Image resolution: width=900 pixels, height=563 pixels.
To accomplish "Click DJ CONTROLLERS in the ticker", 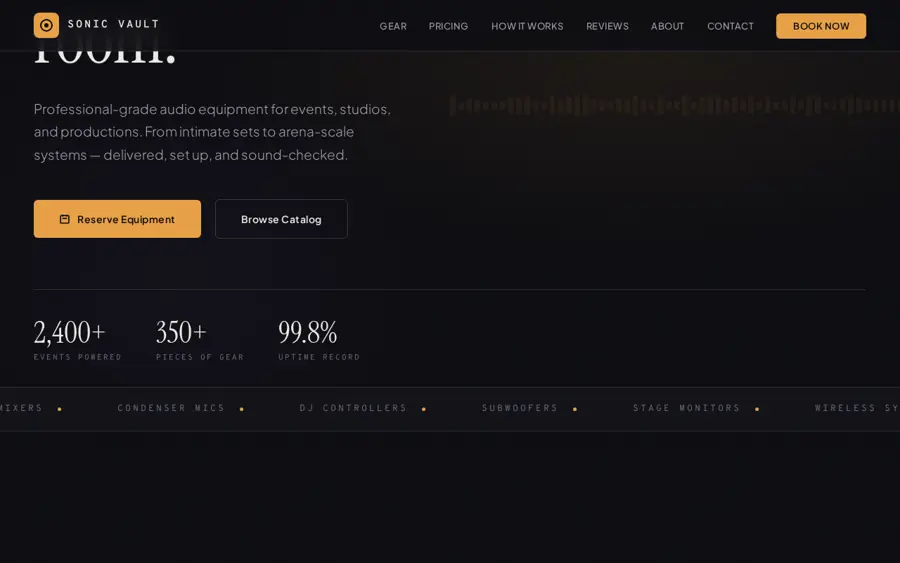I will pos(353,408).
